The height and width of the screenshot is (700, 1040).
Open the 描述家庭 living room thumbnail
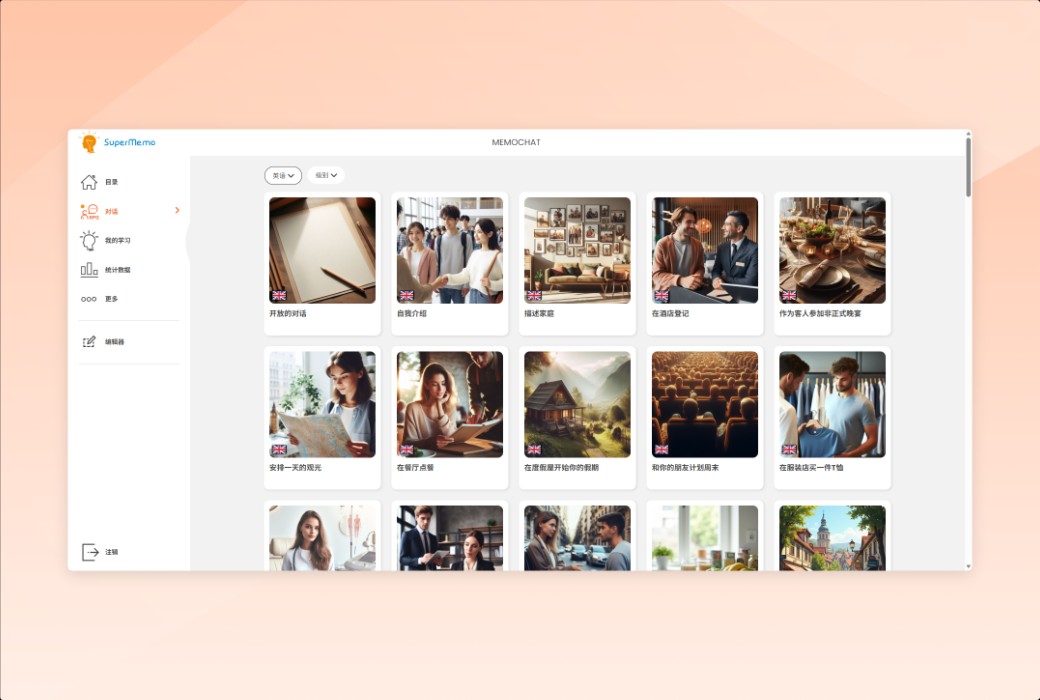577,250
